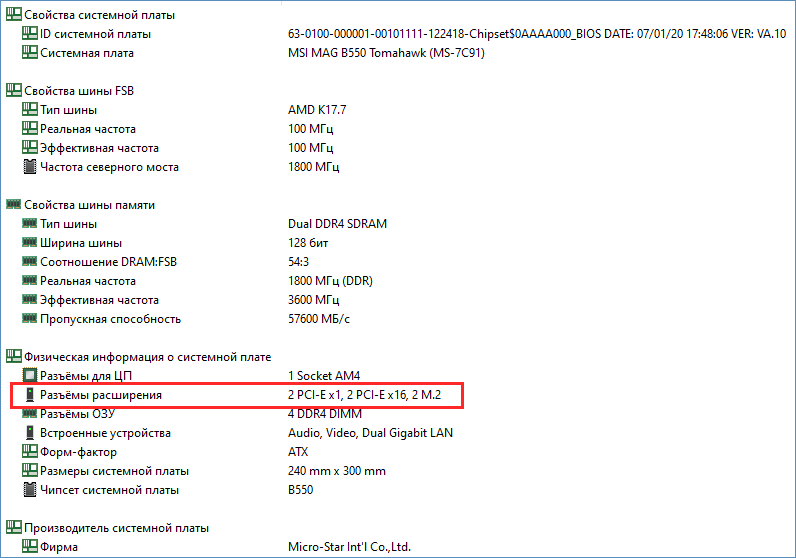Click the "Dual DDR4 SDRAM" value
This screenshot has height=558, width=796.
pyautogui.click(x=337, y=224)
